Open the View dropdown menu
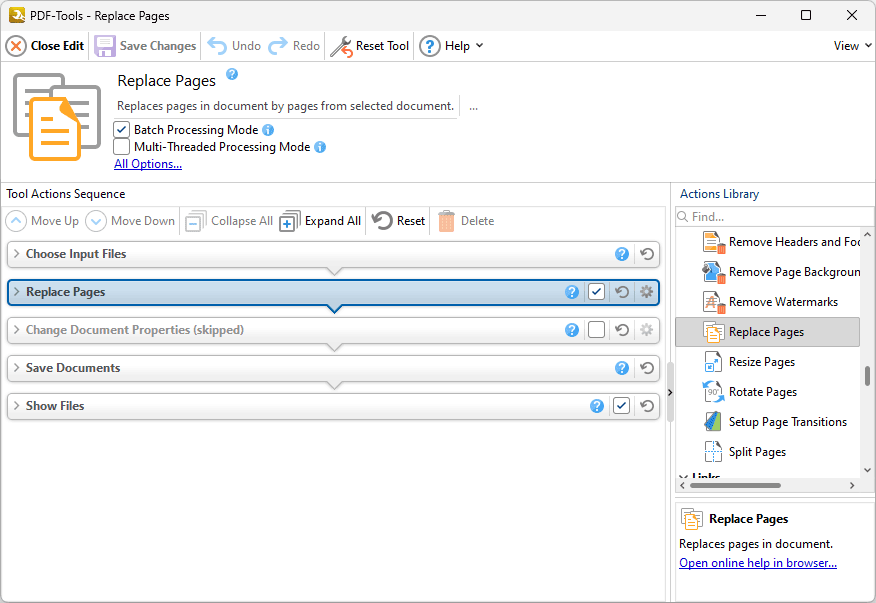 (x=852, y=46)
